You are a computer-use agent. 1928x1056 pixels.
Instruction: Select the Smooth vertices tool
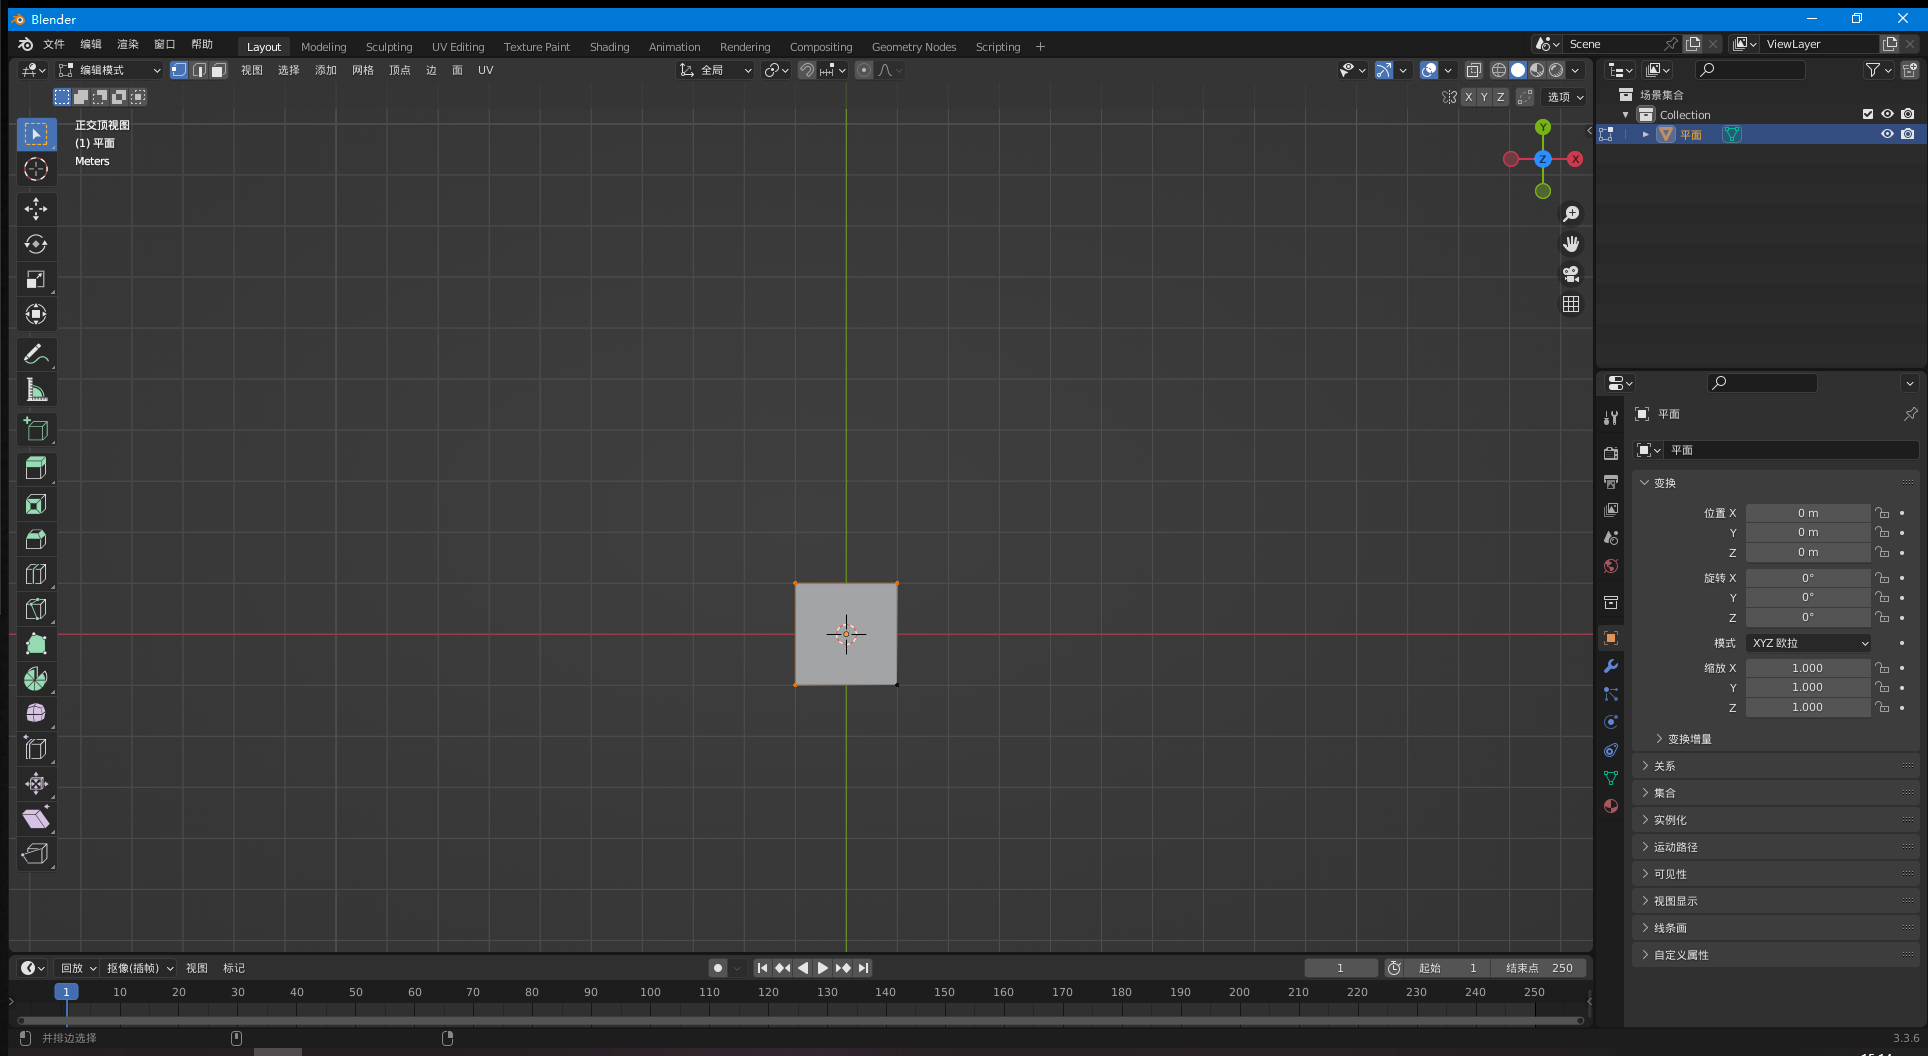click(36, 713)
